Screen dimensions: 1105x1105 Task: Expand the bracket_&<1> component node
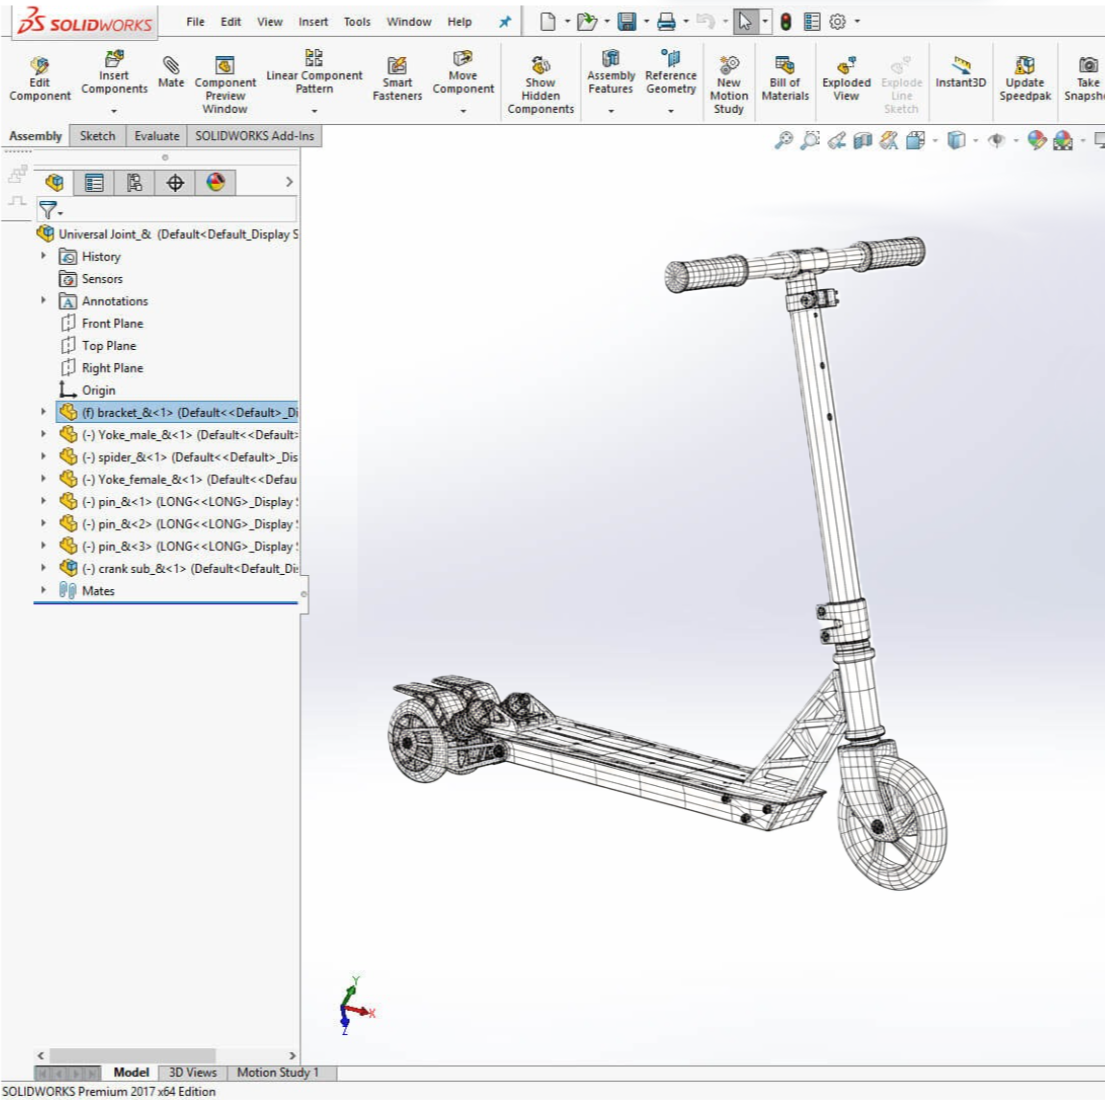[43, 412]
